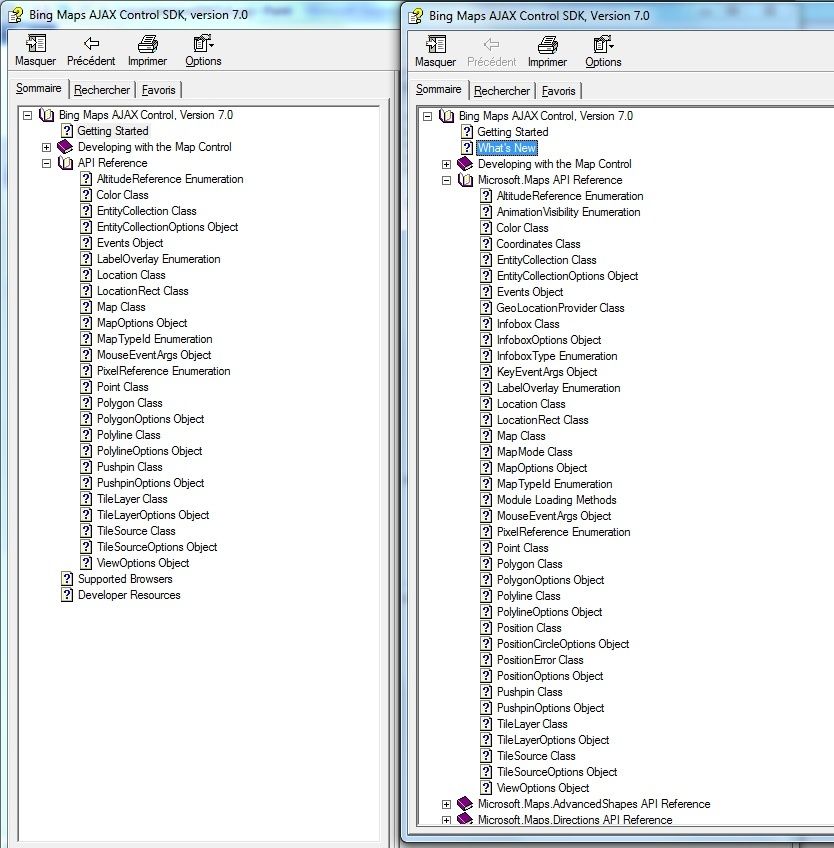This screenshot has width=834, height=848.
Task: Collapse the root node in right window tree
Action: pyautogui.click(x=427, y=116)
